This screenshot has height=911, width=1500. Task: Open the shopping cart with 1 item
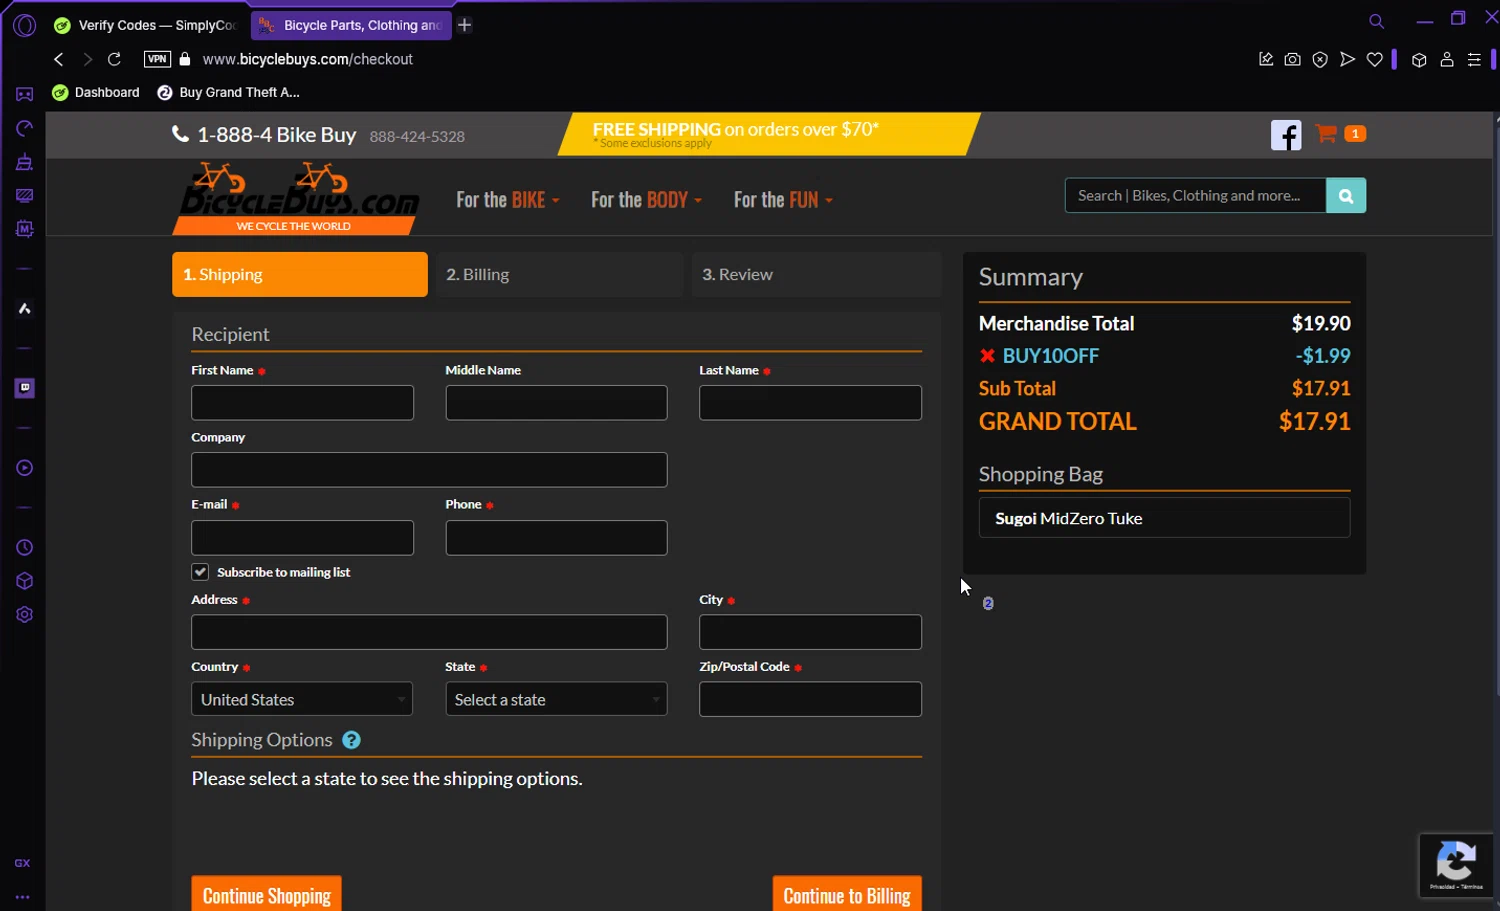pos(1340,133)
